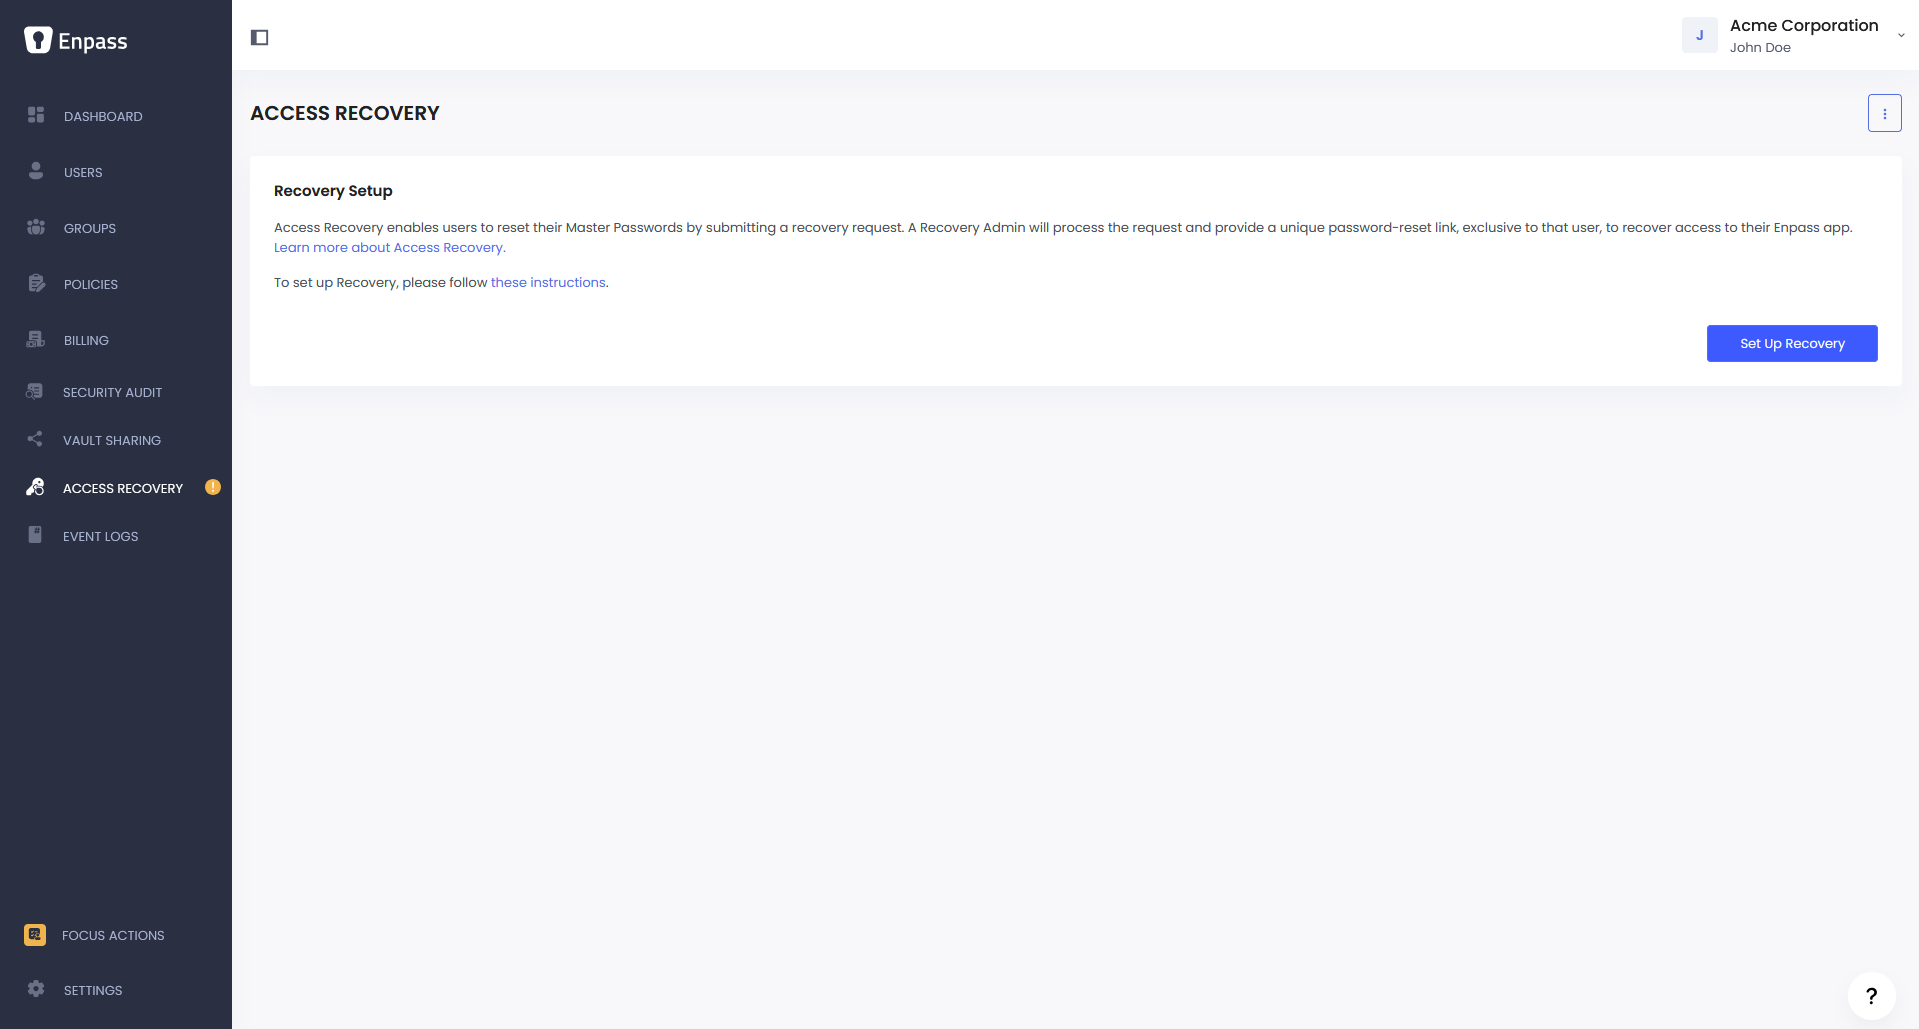This screenshot has height=1029, width=1919.
Task: Click the orange warning badge on Access Recovery
Action: coord(213,487)
